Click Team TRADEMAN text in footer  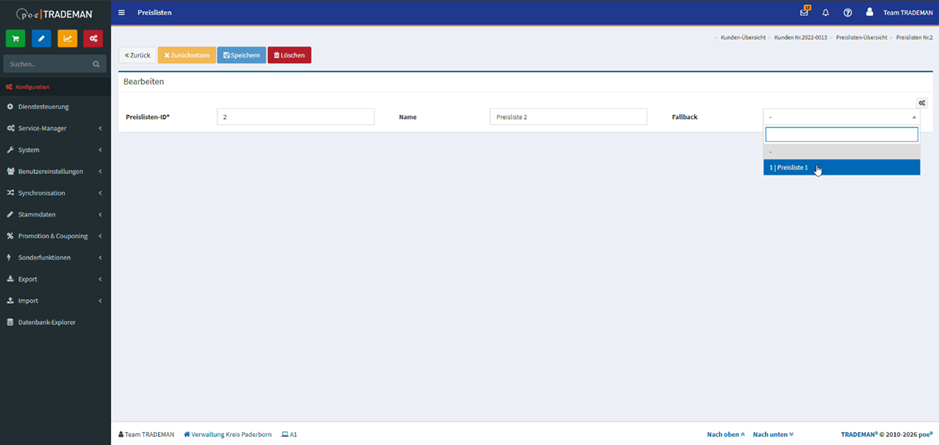click(x=150, y=434)
